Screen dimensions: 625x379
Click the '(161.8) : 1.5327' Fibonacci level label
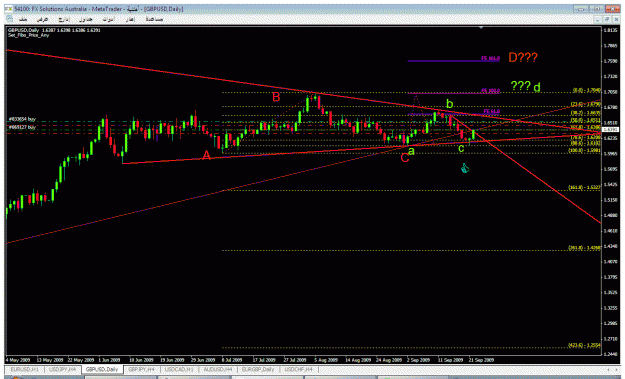pos(584,187)
